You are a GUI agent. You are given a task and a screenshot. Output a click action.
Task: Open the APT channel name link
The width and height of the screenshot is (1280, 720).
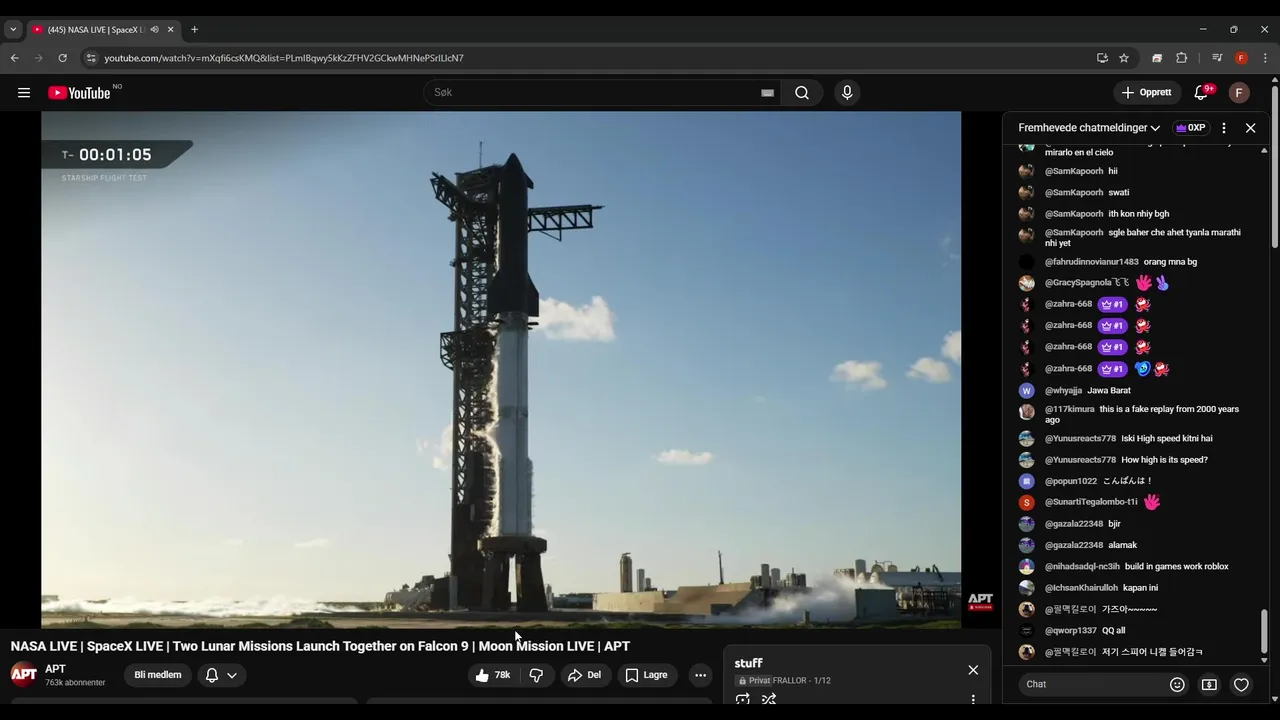coord(55,669)
